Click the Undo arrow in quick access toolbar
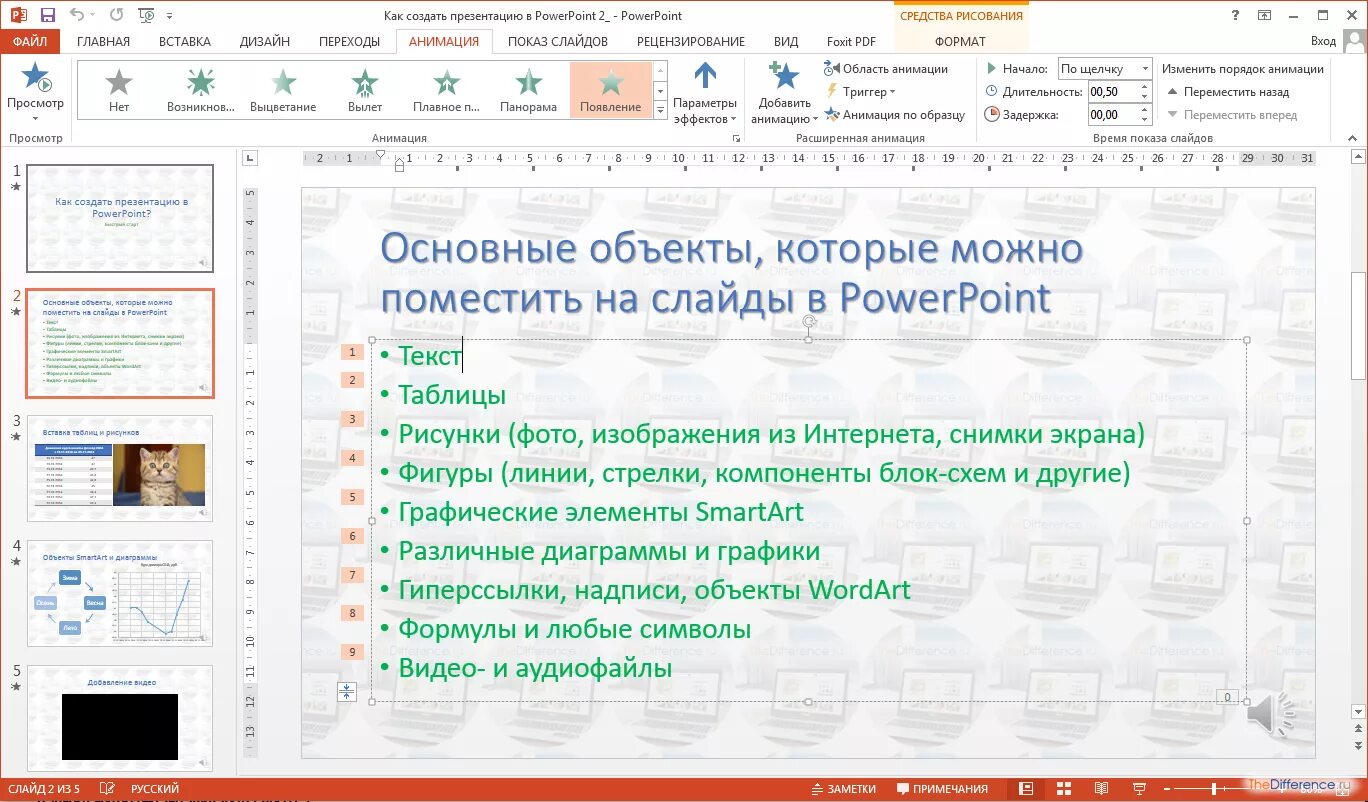Image resolution: width=1368 pixels, height=802 pixels. tap(77, 15)
